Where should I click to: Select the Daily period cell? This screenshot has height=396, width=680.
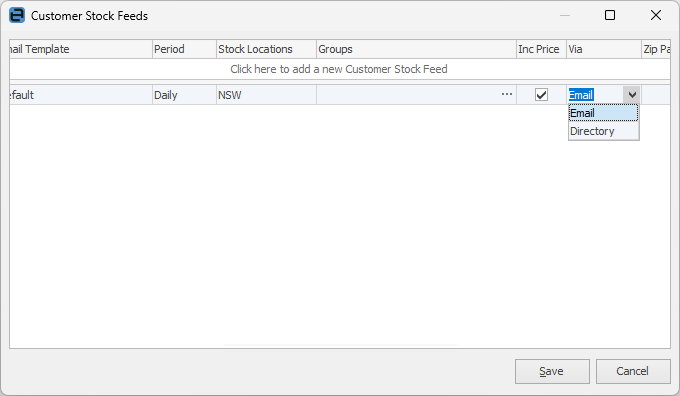(184, 95)
